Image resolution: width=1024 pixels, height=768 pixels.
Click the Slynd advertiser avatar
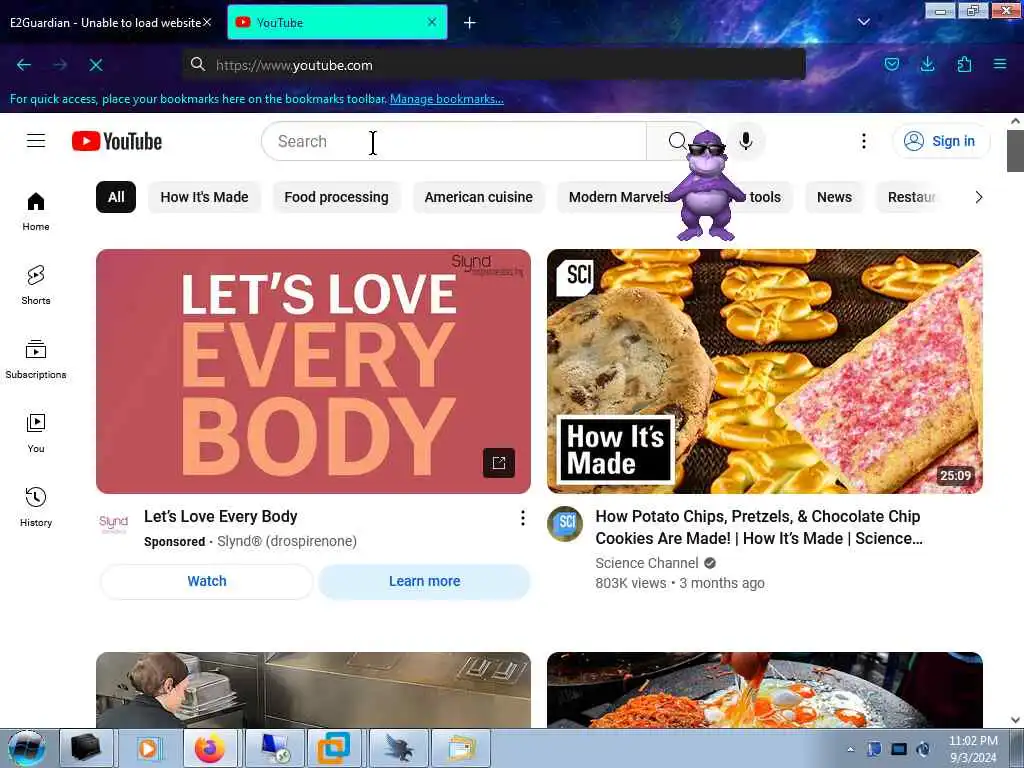(114, 524)
